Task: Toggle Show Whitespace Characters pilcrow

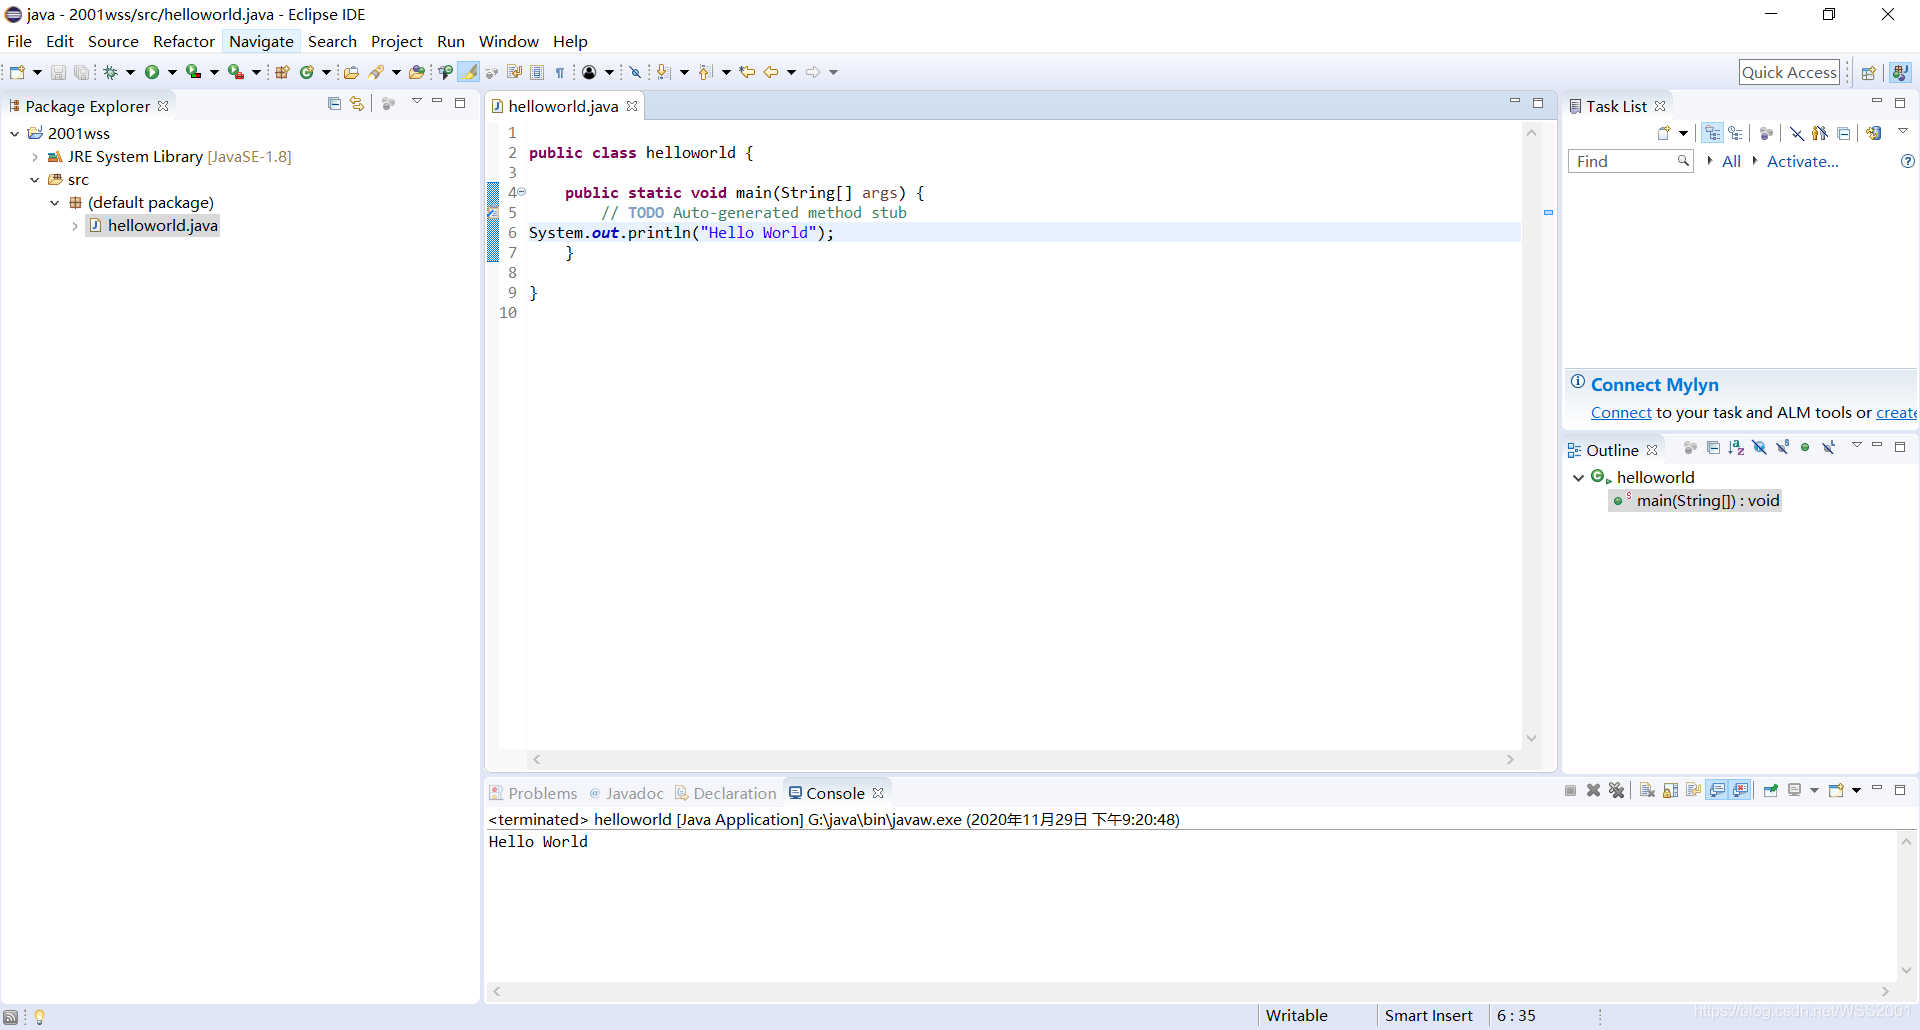Action: pyautogui.click(x=560, y=72)
